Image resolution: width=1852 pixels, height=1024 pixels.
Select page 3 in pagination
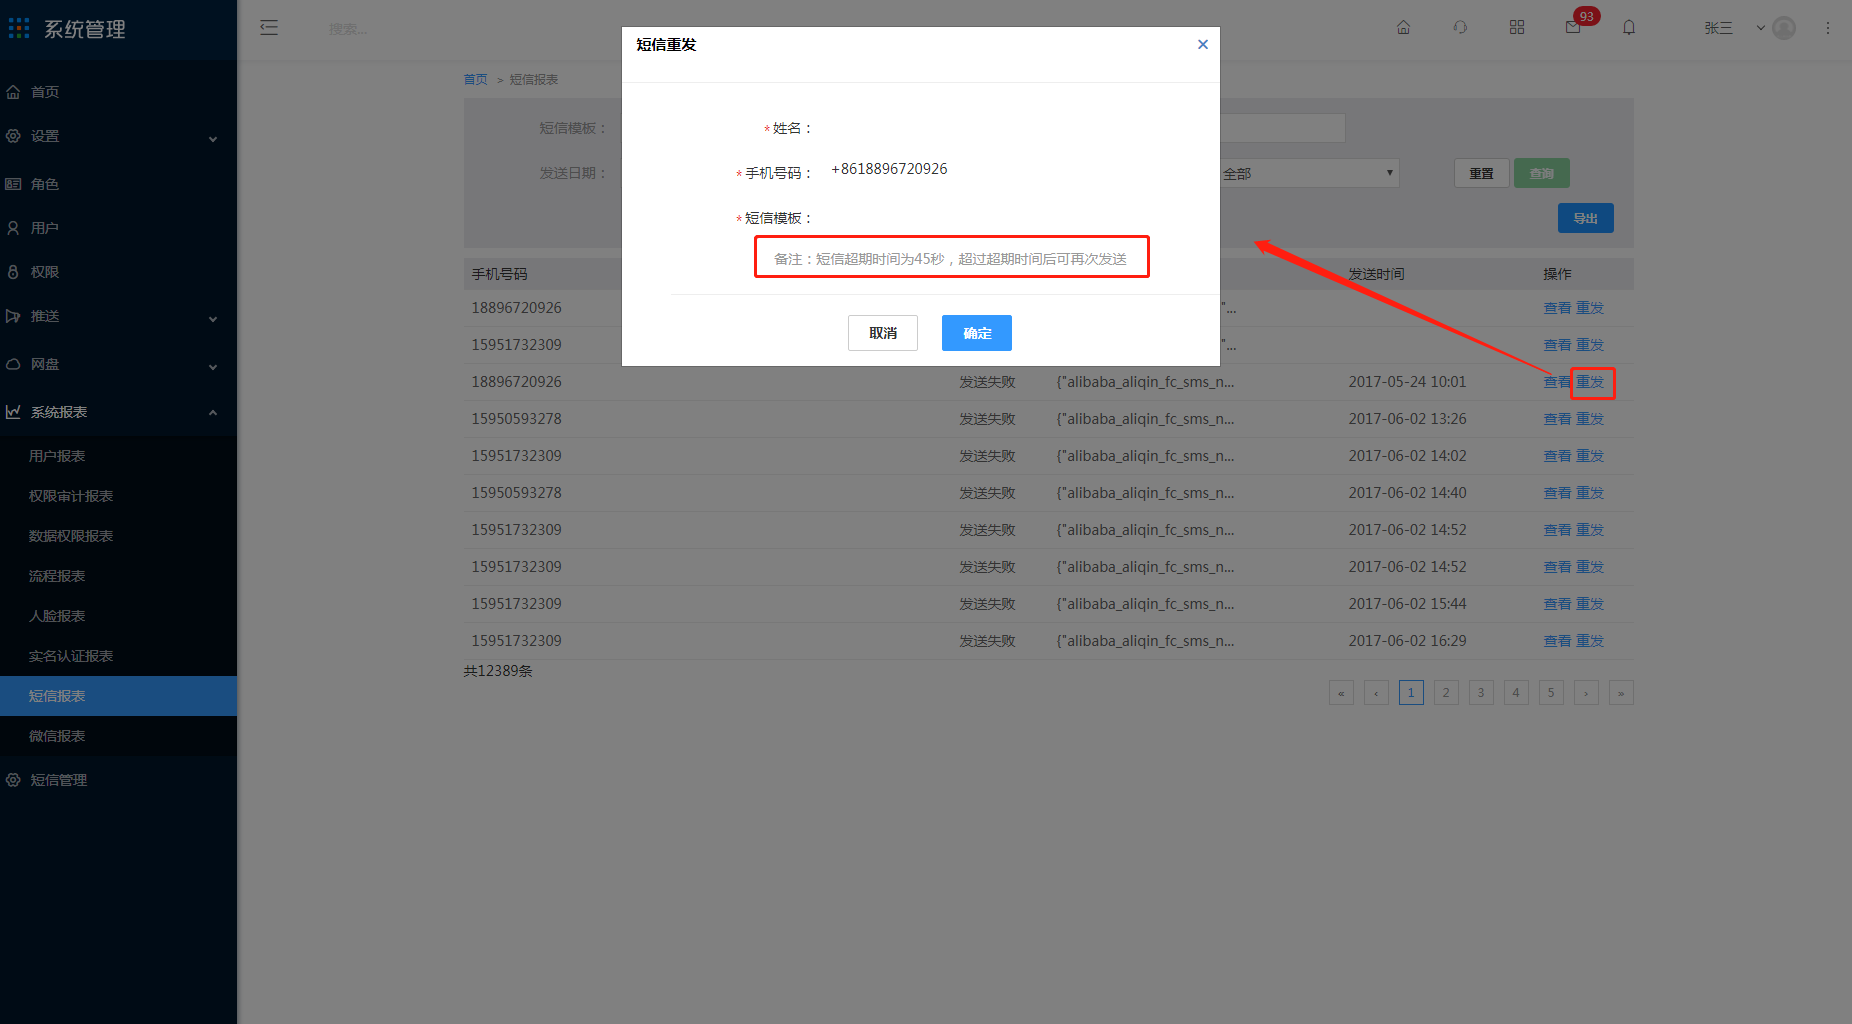coord(1481,692)
